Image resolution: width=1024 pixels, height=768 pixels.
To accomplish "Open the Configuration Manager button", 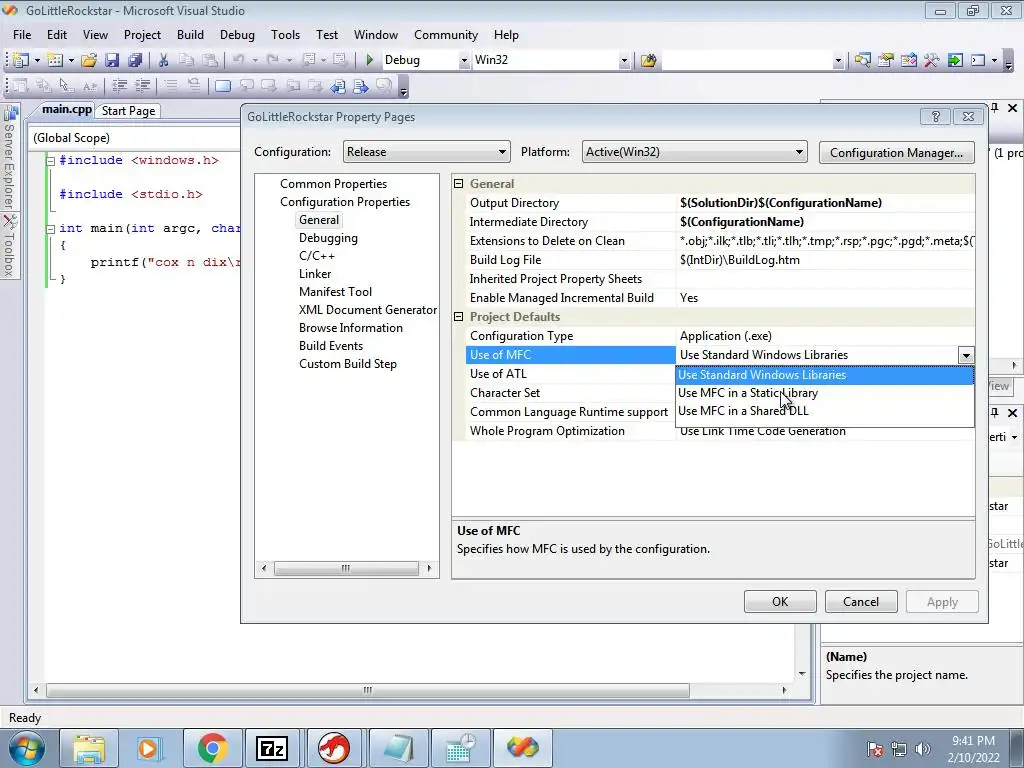I will coord(896,153).
